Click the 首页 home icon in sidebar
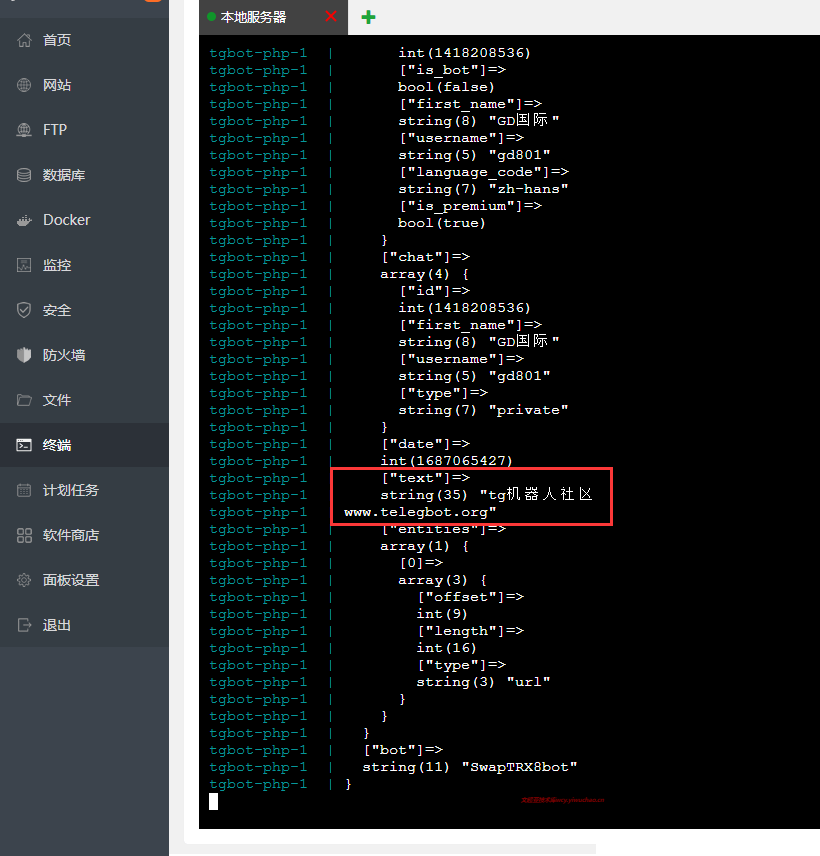 pyautogui.click(x=24, y=40)
